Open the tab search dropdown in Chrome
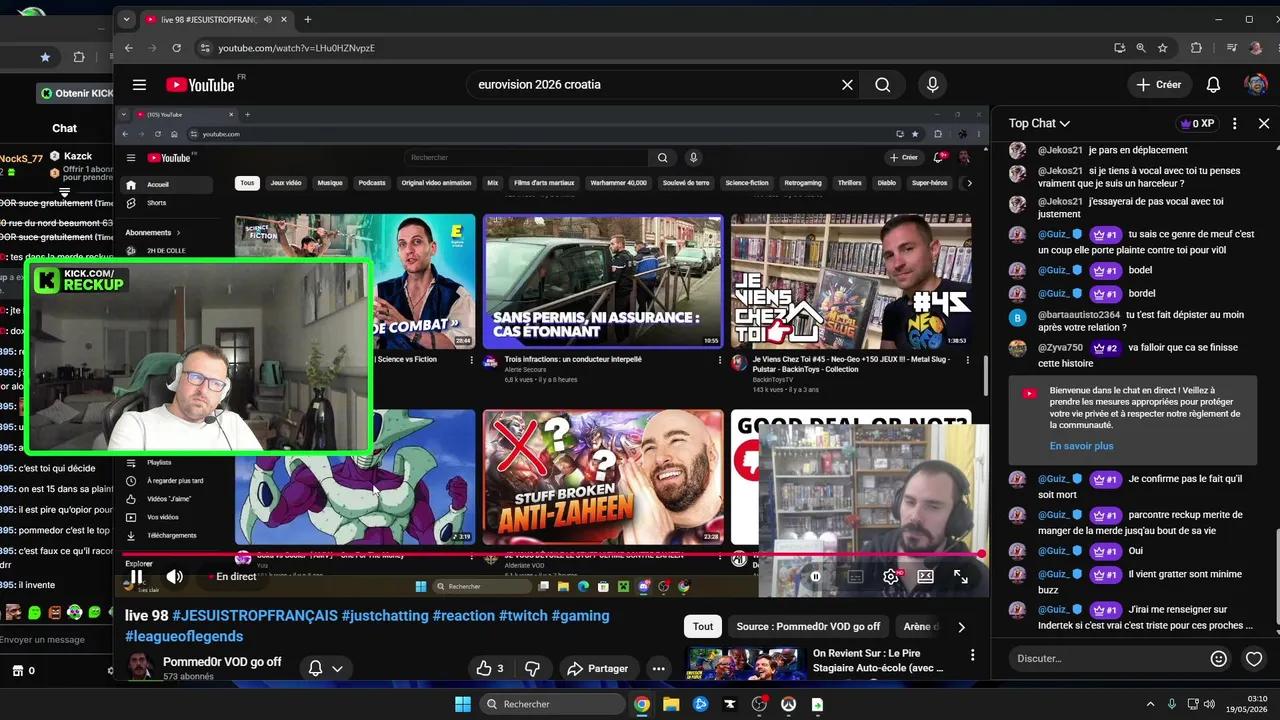 [127, 19]
